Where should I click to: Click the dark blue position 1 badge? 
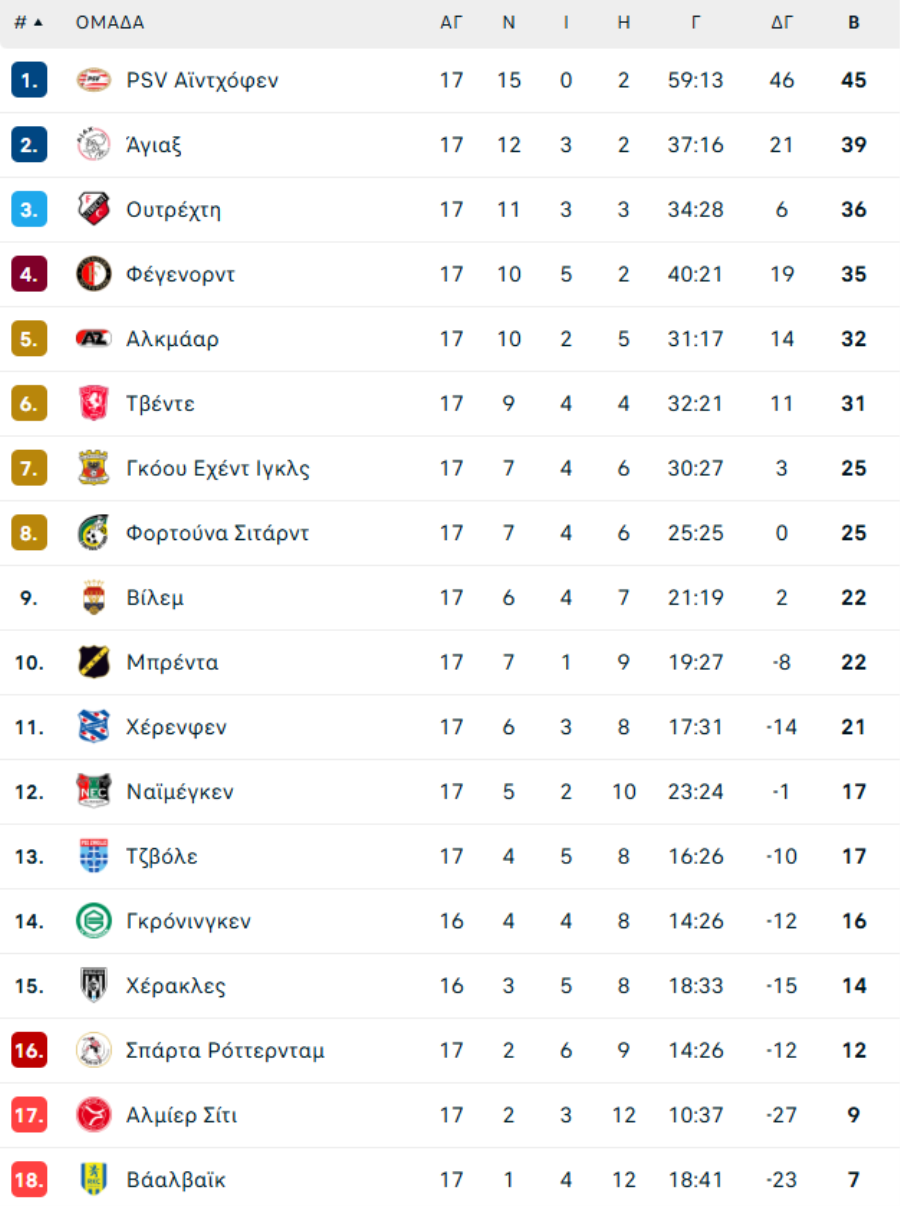pos(29,80)
